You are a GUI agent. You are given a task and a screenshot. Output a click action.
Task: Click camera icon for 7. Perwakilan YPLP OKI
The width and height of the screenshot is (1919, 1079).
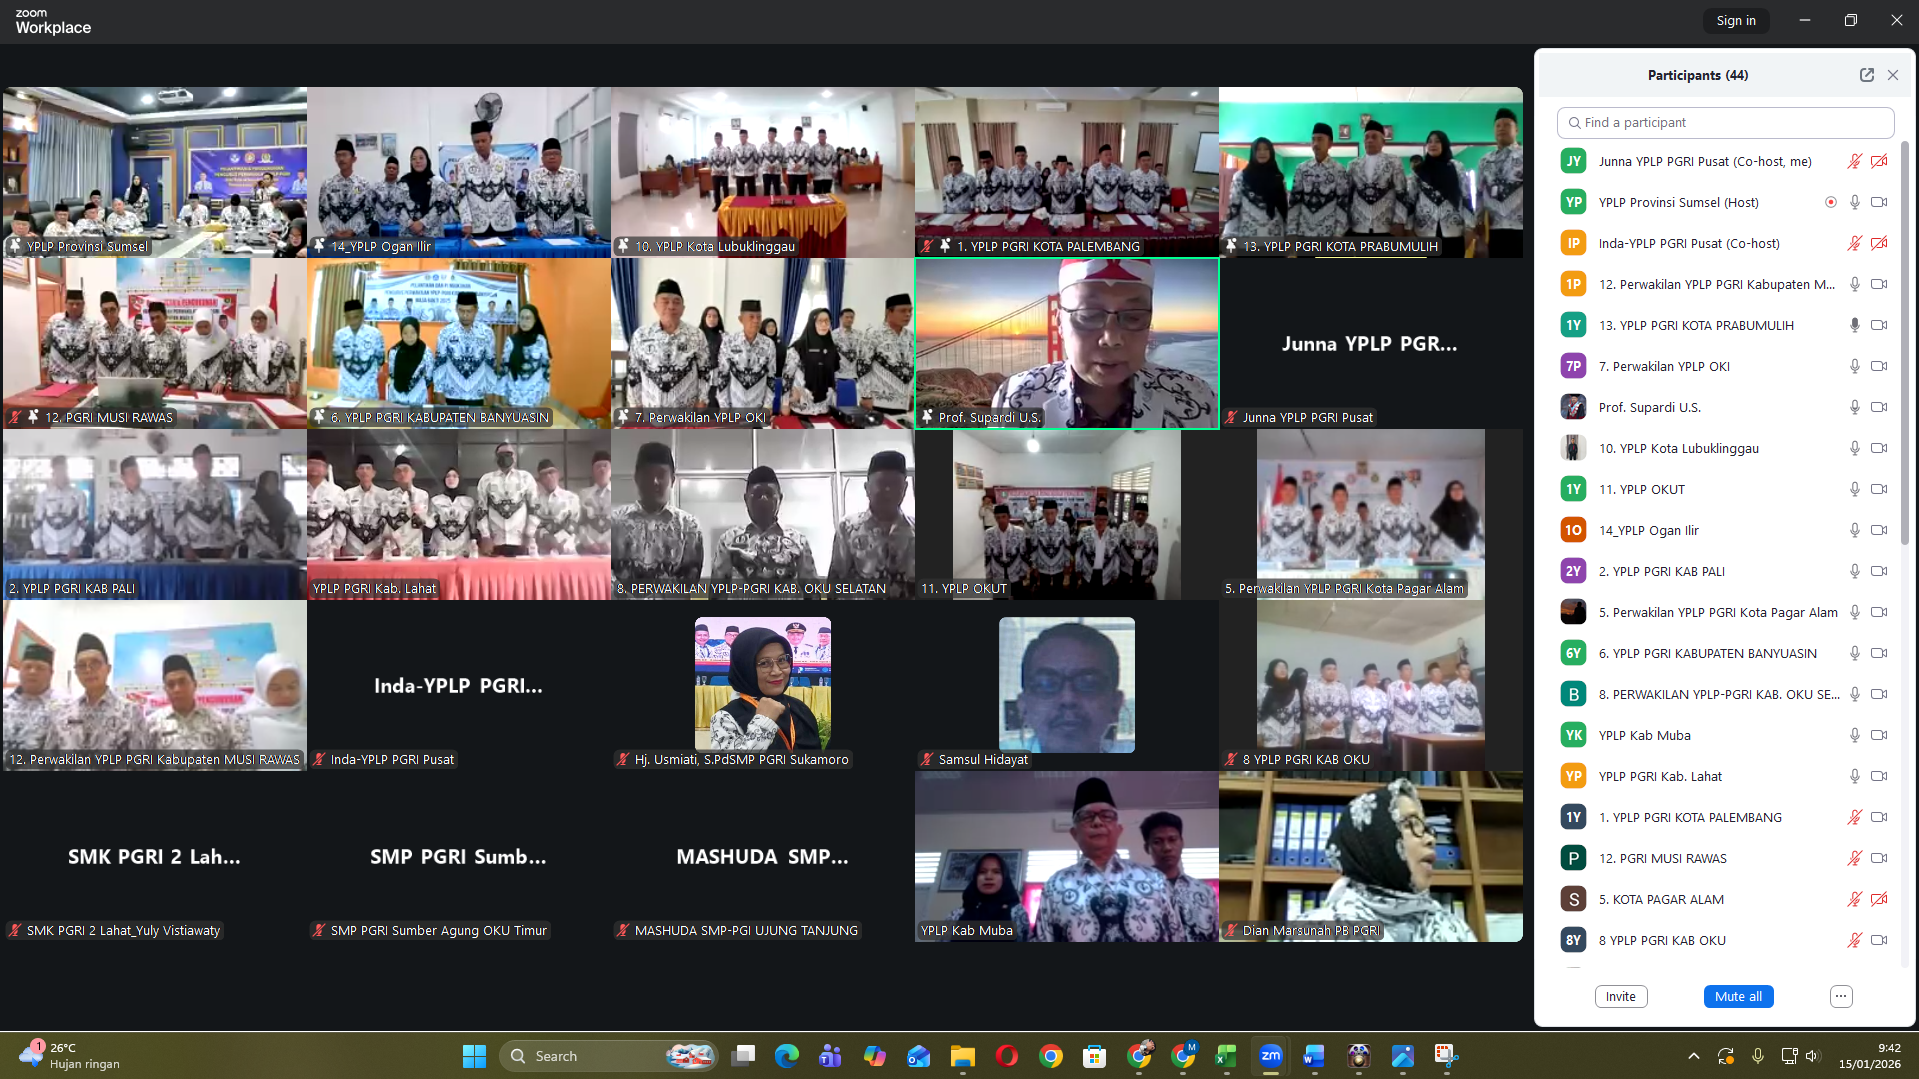[x=1879, y=367]
